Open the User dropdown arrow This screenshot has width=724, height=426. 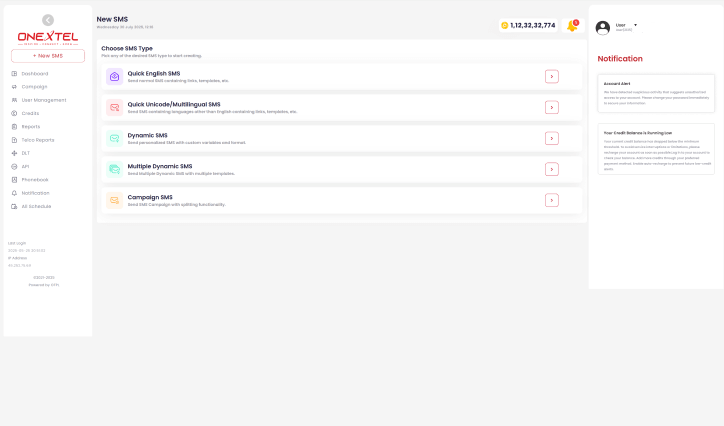[636, 25]
